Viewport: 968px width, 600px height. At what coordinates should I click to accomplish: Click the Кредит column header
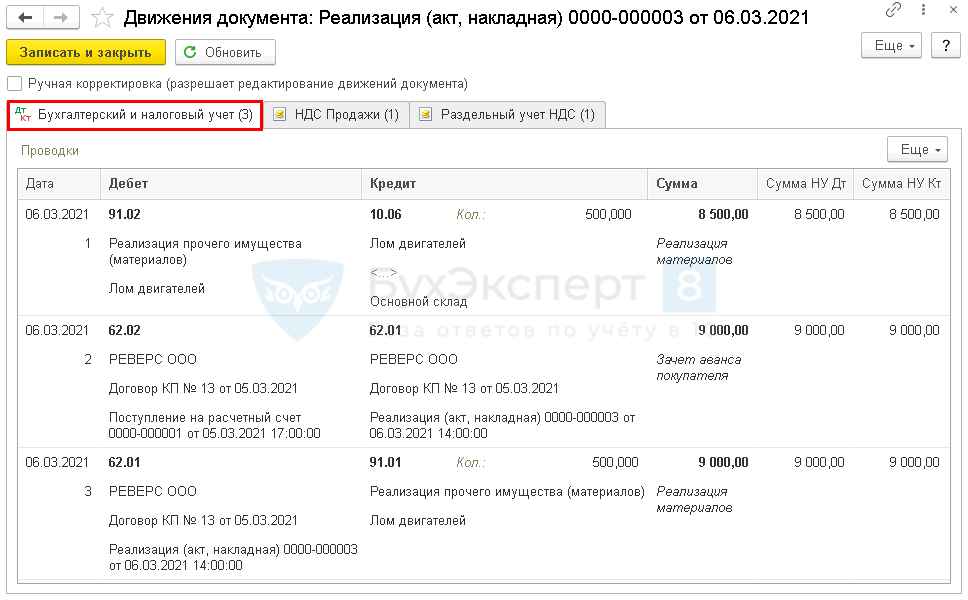coord(504,183)
